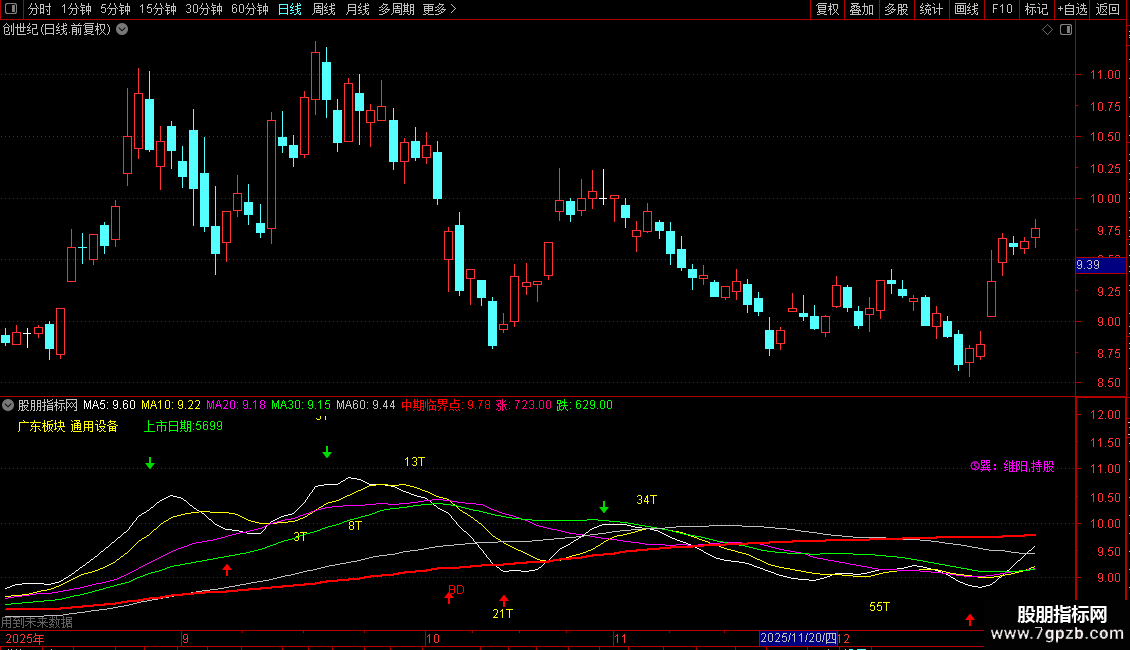Click the 跌: 629.00 value

584,405
